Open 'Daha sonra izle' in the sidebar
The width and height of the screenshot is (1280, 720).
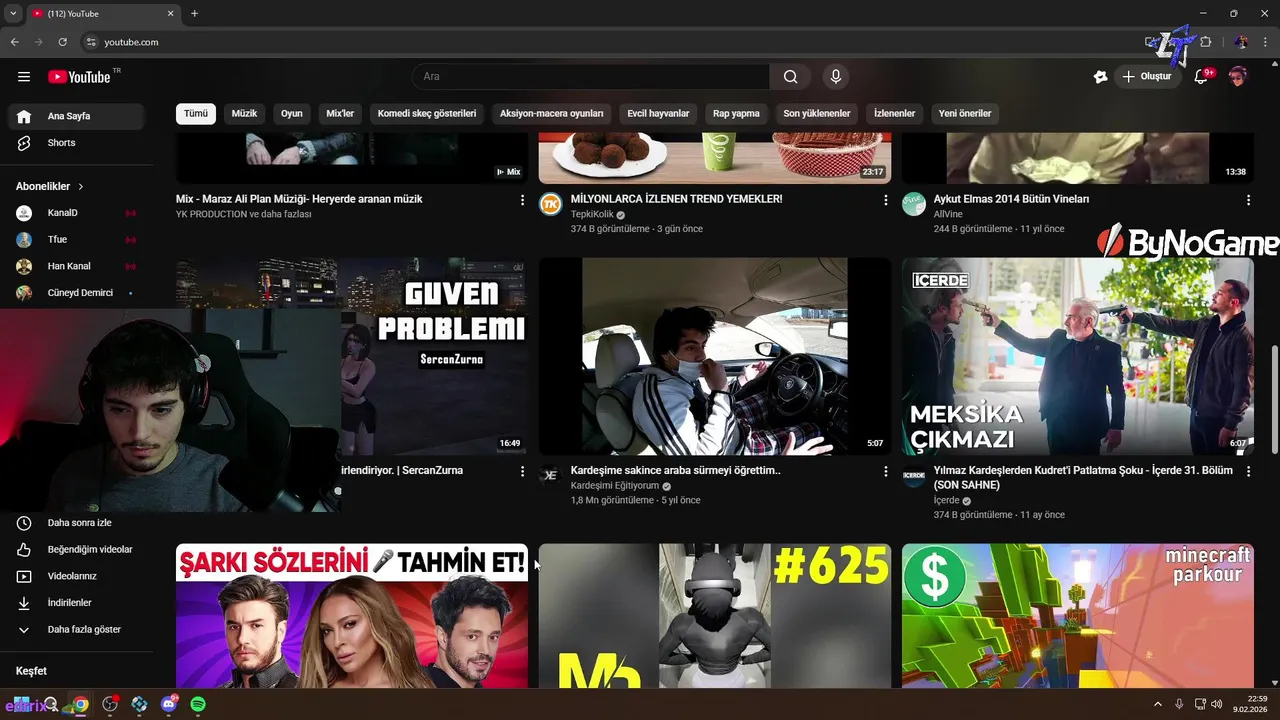(x=76, y=523)
